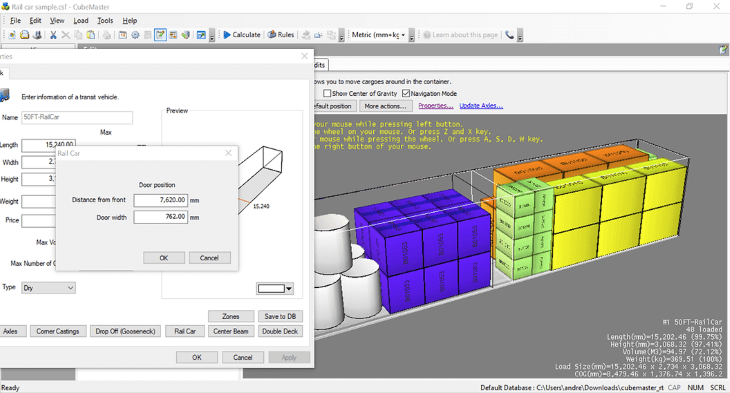This screenshot has width=730, height=393.
Task: Click the Delete X toolbar icon
Action: coord(66,35)
